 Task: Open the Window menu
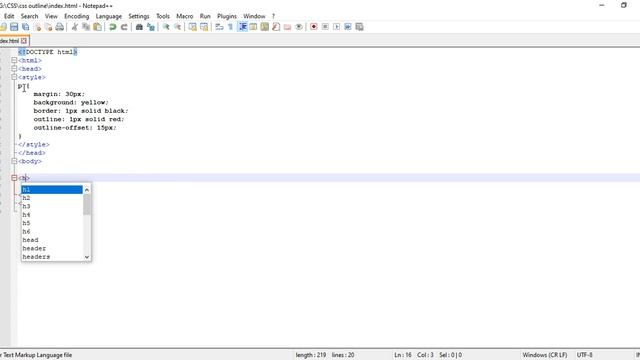[254, 16]
